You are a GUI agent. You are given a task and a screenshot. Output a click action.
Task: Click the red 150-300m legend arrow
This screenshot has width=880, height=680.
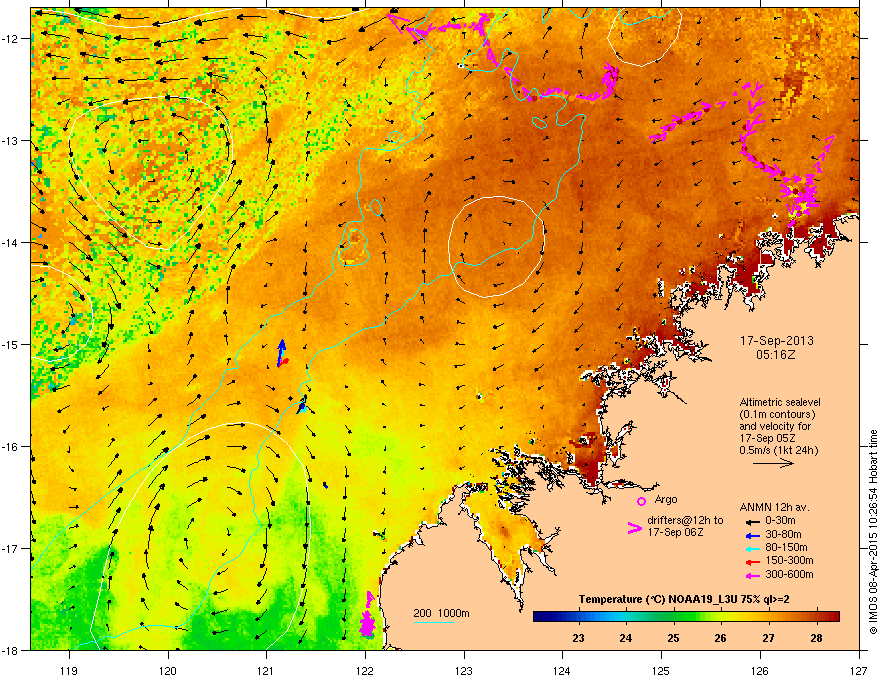click(751, 561)
